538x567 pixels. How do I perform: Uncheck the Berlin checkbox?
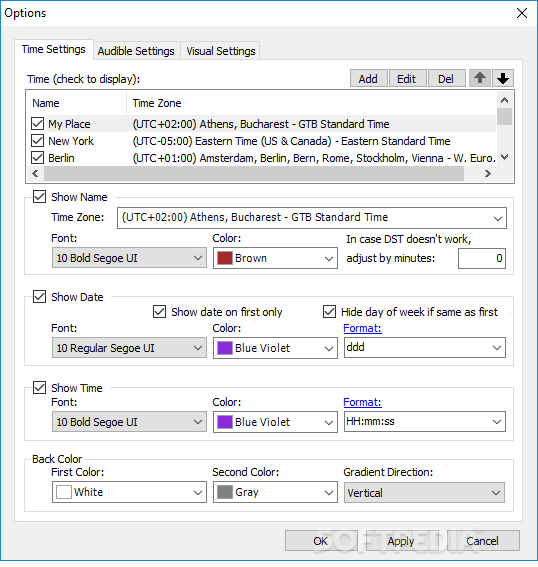[x=37, y=158]
